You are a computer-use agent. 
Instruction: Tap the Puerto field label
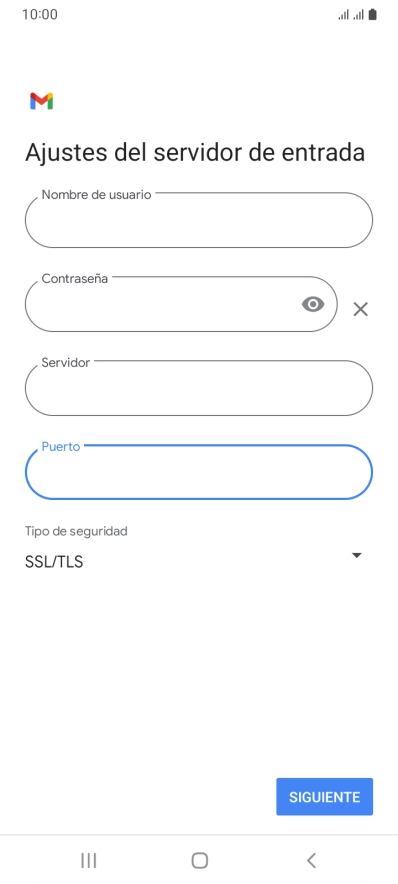pyautogui.click(x=61, y=447)
